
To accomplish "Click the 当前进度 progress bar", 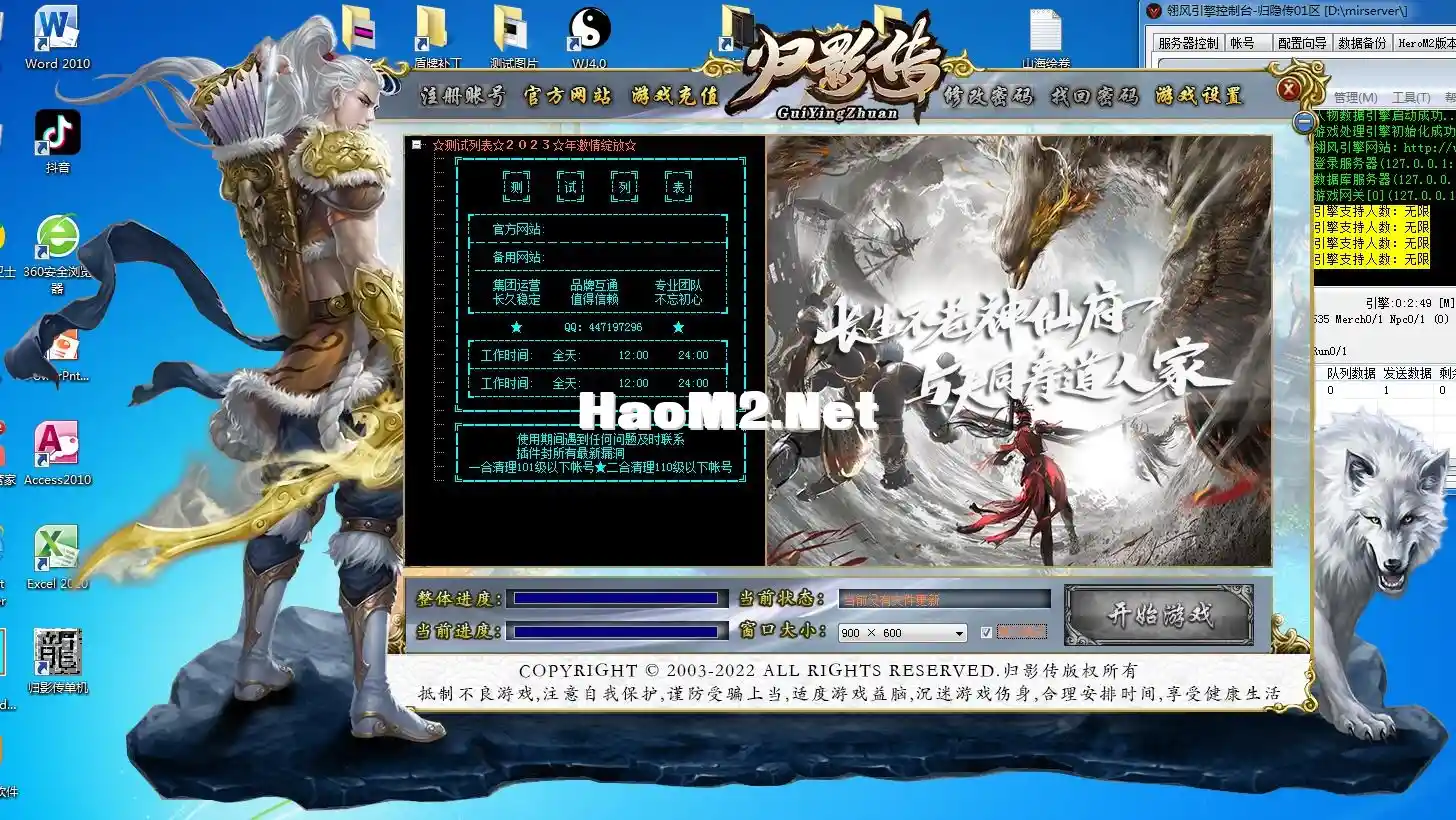I will 617,631.
